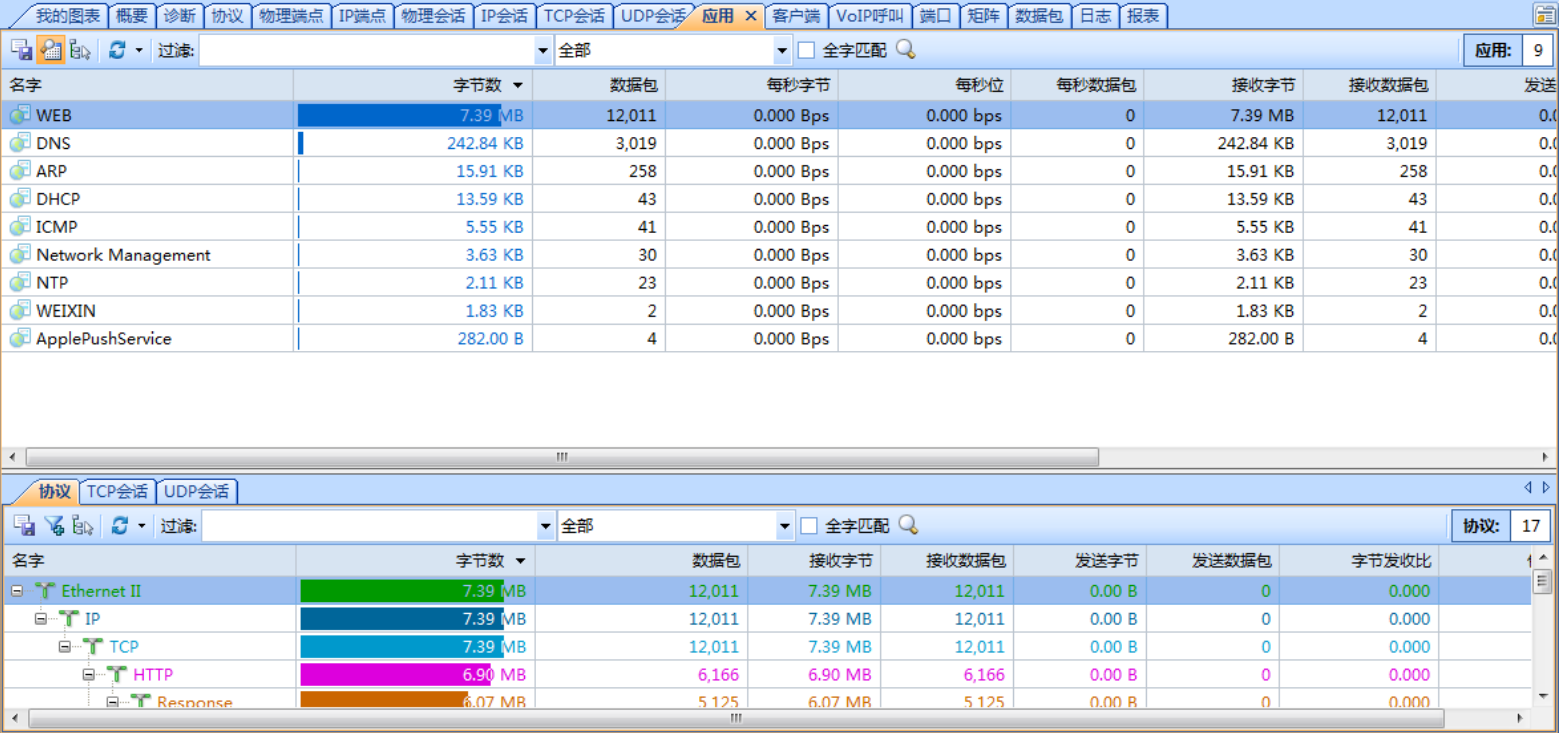Switch to the 我的图表 tab
Viewport: 1560px width, 733px height.
tap(68, 16)
